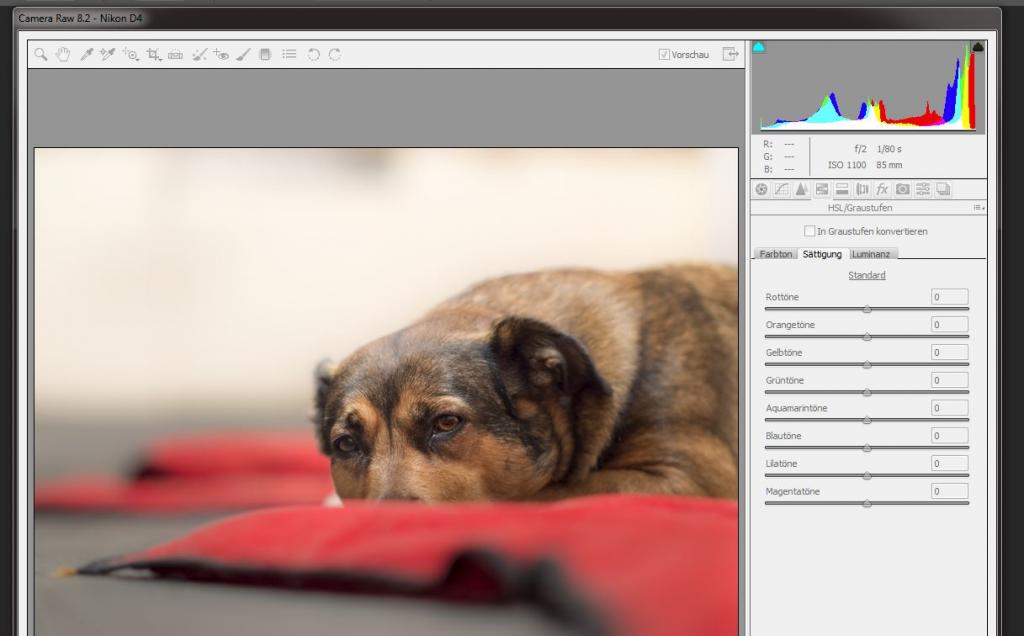Select the Zoom tool
The image size is (1024, 636).
pyautogui.click(x=41, y=55)
